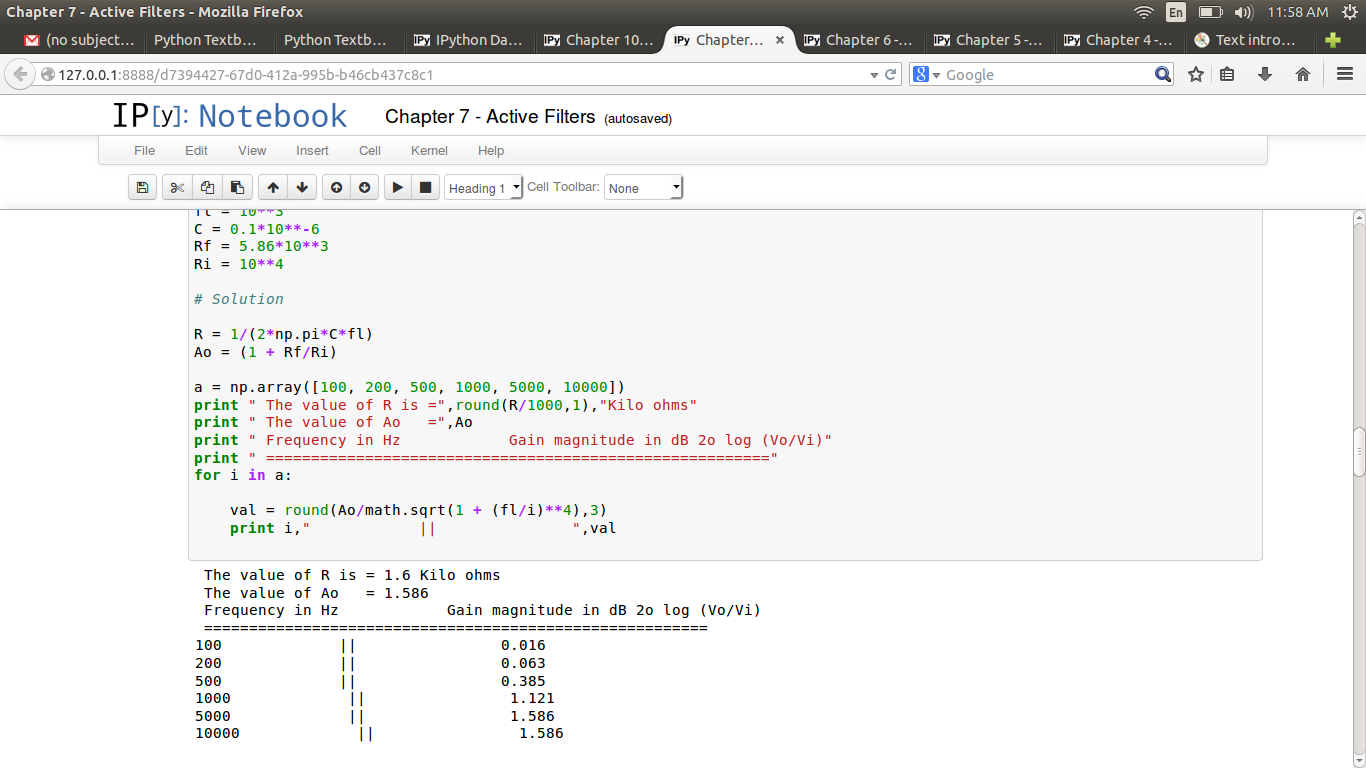
Task: Switch to the Chapter 6 tab
Action: [857, 40]
